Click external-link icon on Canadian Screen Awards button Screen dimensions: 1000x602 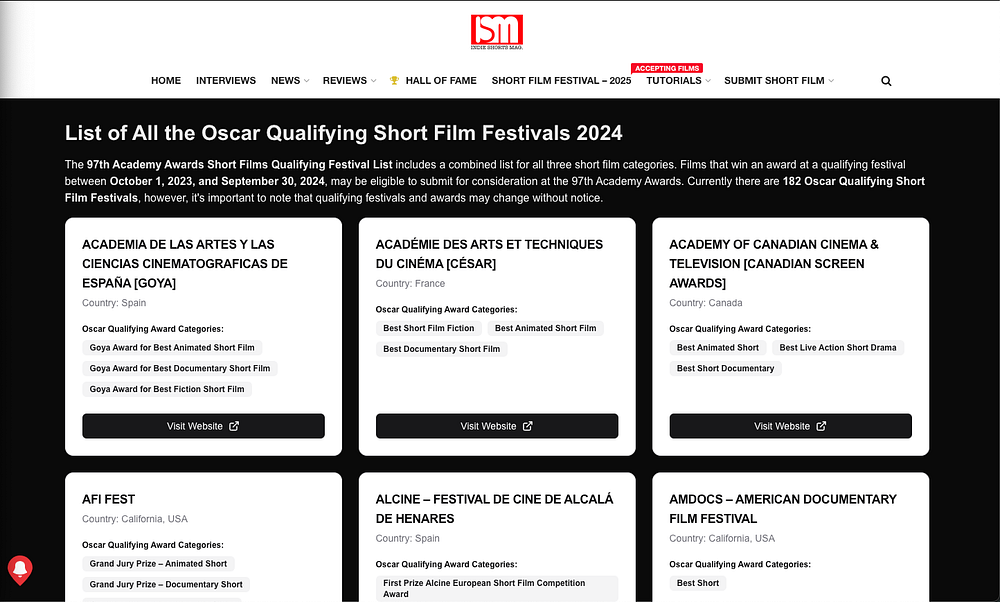point(821,426)
